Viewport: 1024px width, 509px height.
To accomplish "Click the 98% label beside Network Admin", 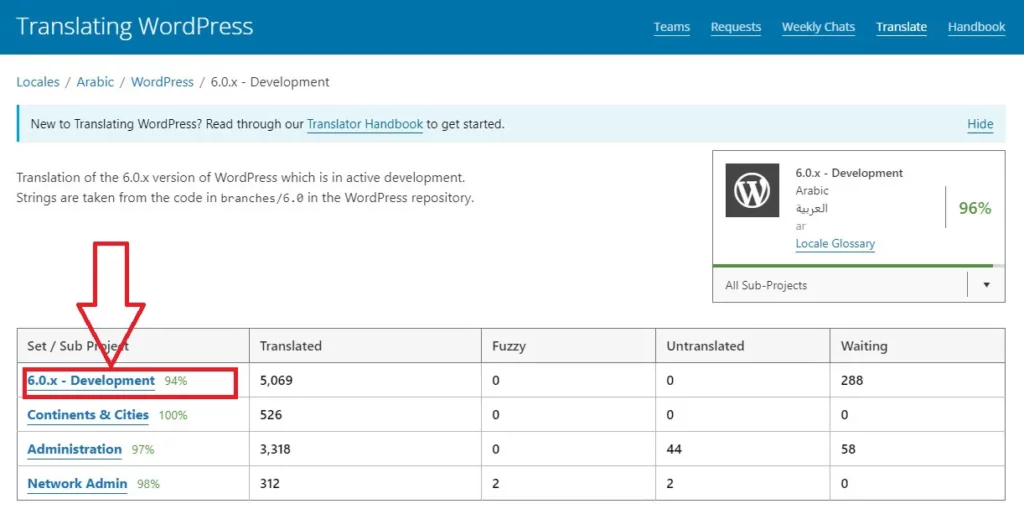I will click(148, 484).
